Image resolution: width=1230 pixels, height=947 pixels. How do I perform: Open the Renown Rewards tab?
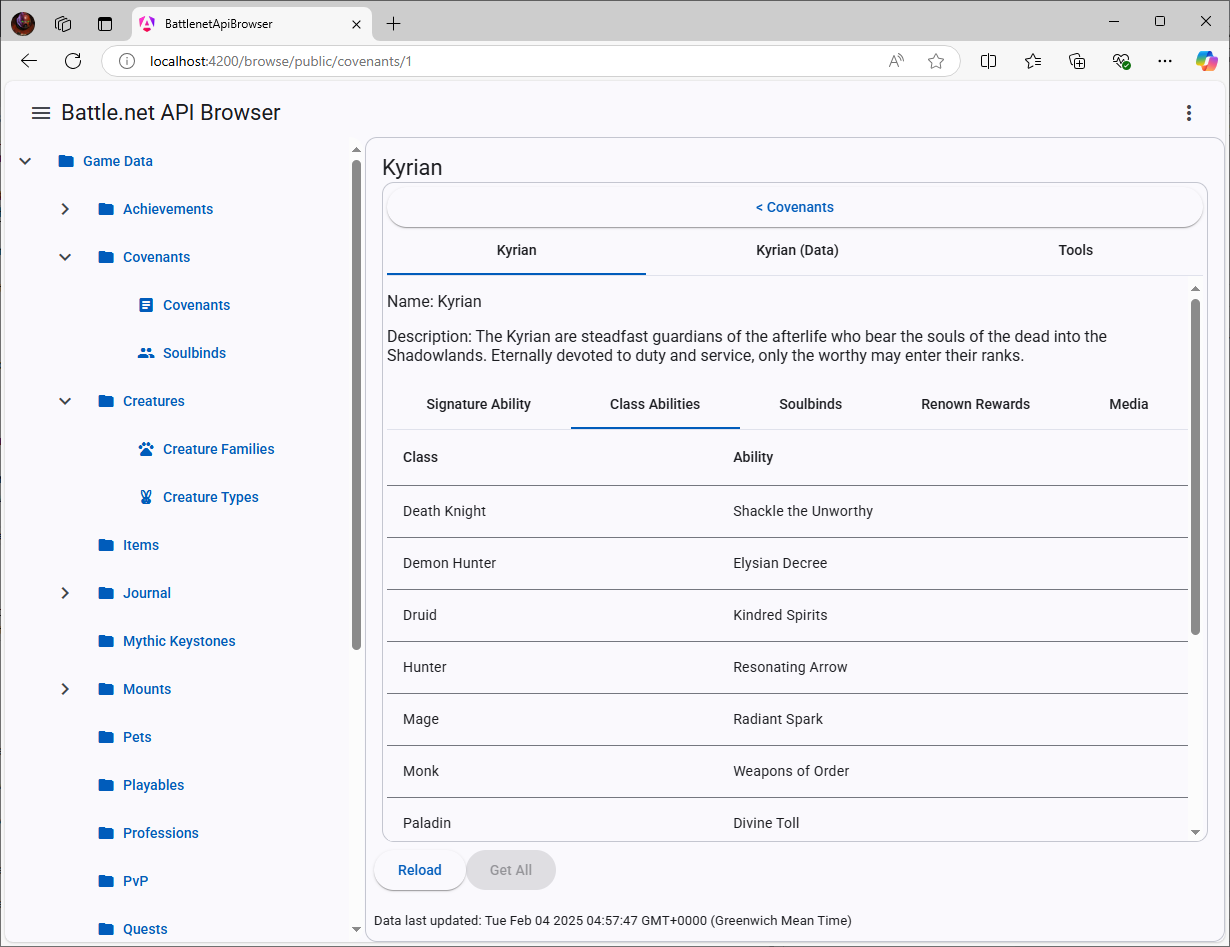click(x=975, y=405)
